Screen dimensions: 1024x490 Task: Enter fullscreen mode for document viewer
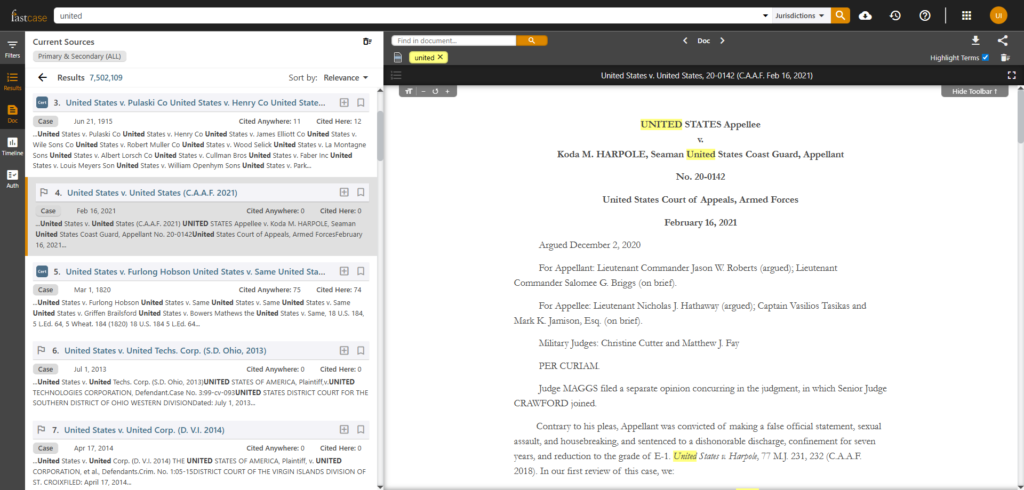point(1011,75)
